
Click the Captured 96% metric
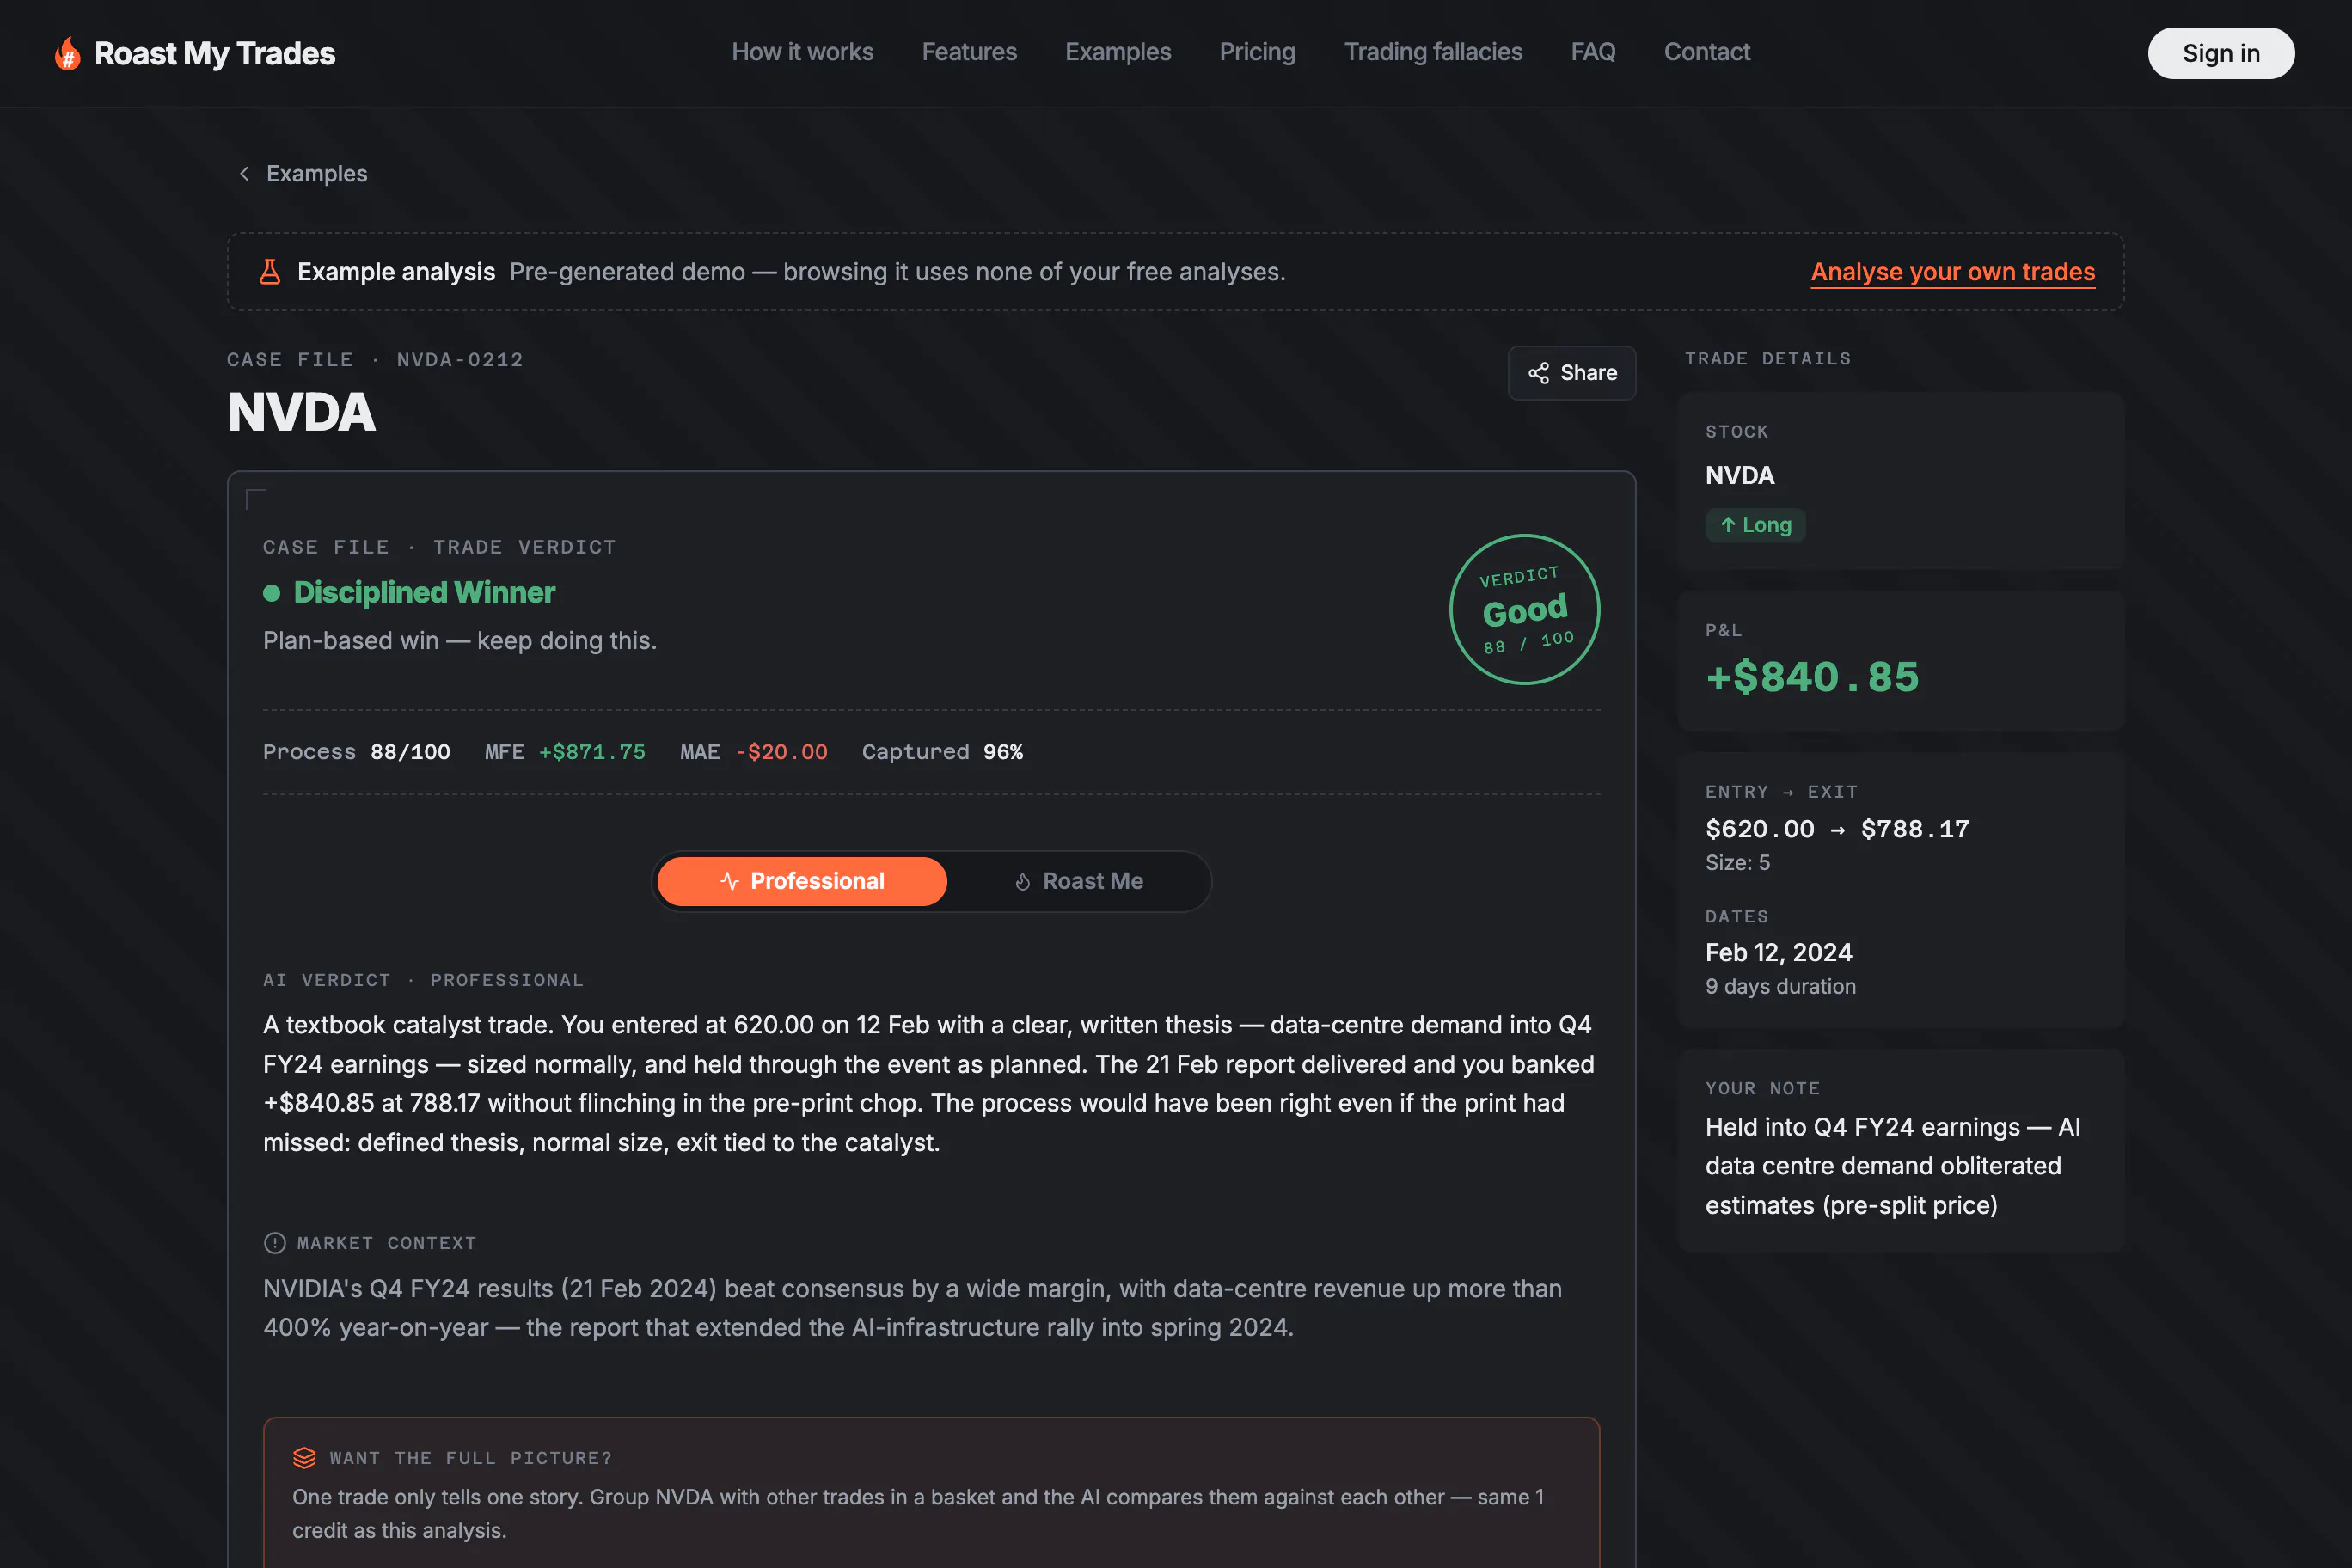[x=942, y=752]
